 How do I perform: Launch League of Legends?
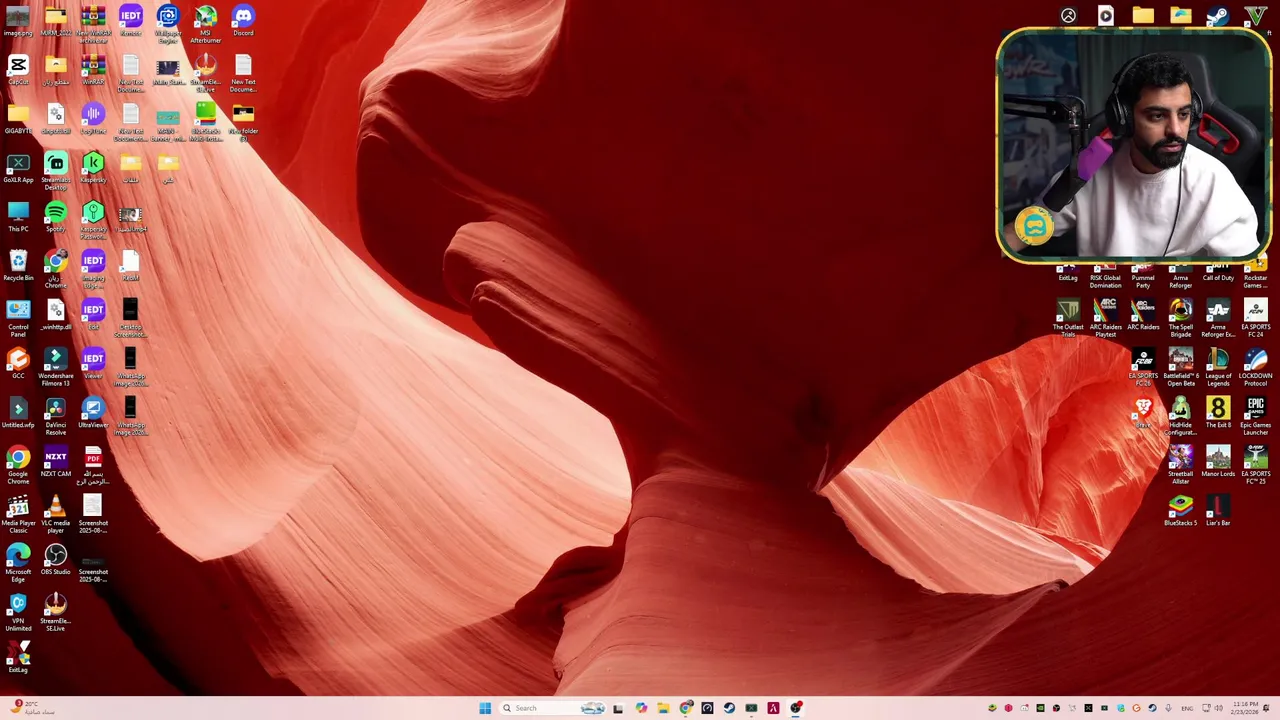(1218, 367)
